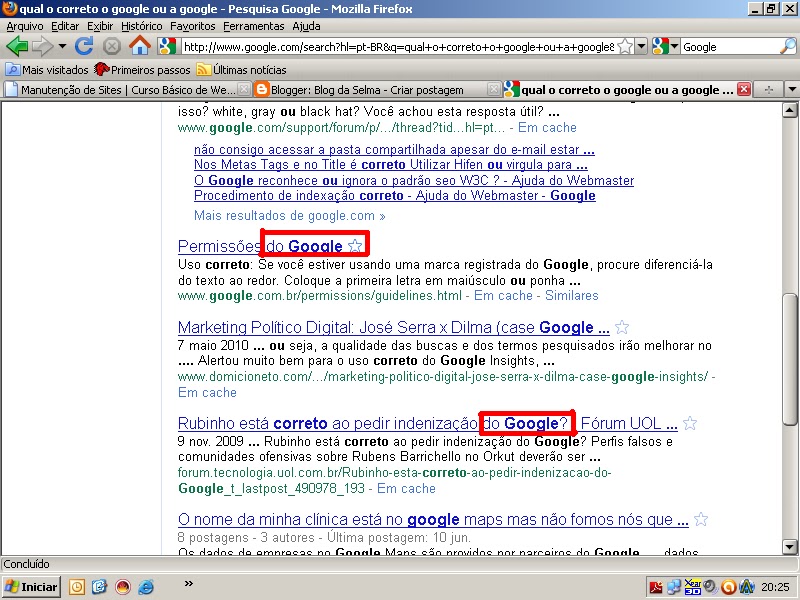The height and width of the screenshot is (600, 800).
Task: Open the Ferramentas menu
Action: click(x=254, y=26)
